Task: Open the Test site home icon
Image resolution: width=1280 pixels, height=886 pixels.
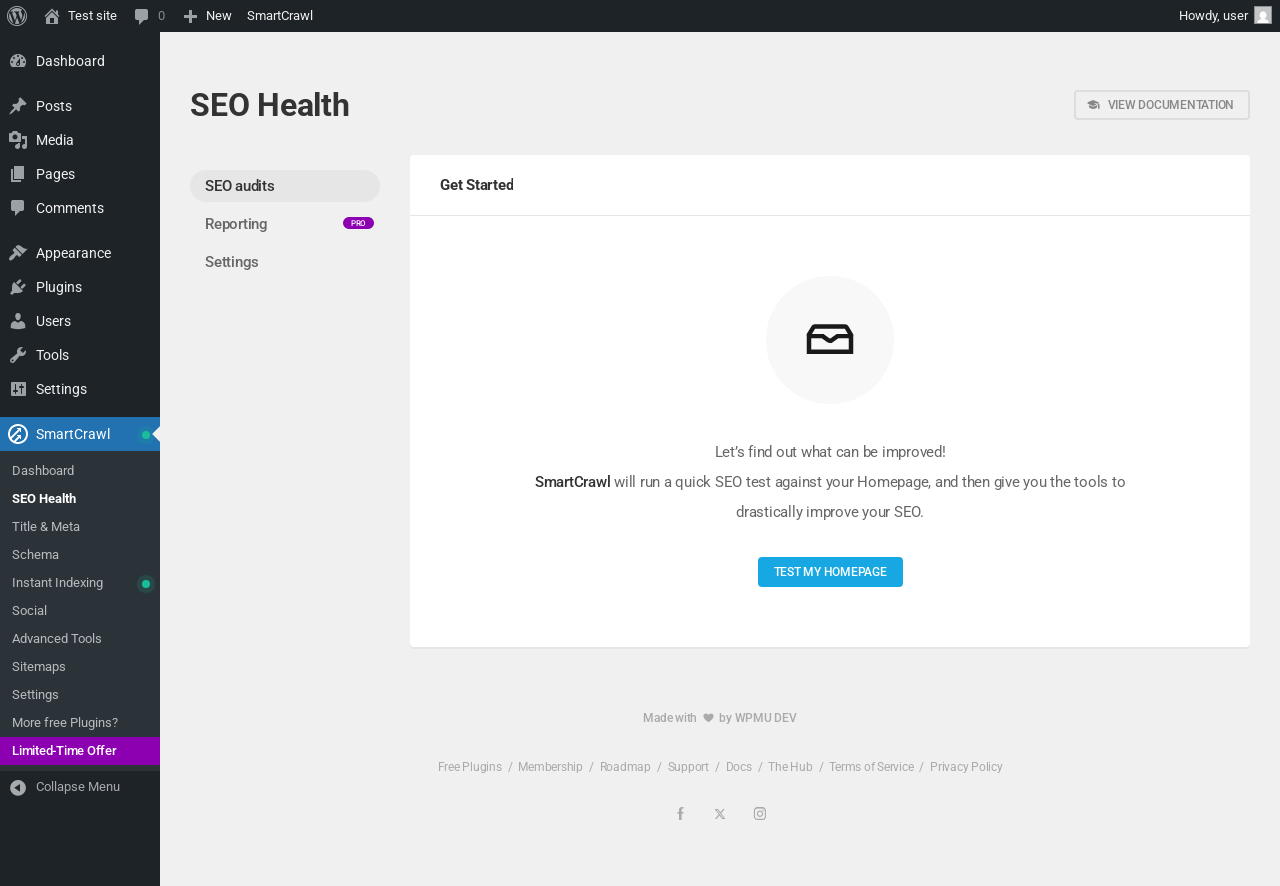Action: tap(52, 16)
